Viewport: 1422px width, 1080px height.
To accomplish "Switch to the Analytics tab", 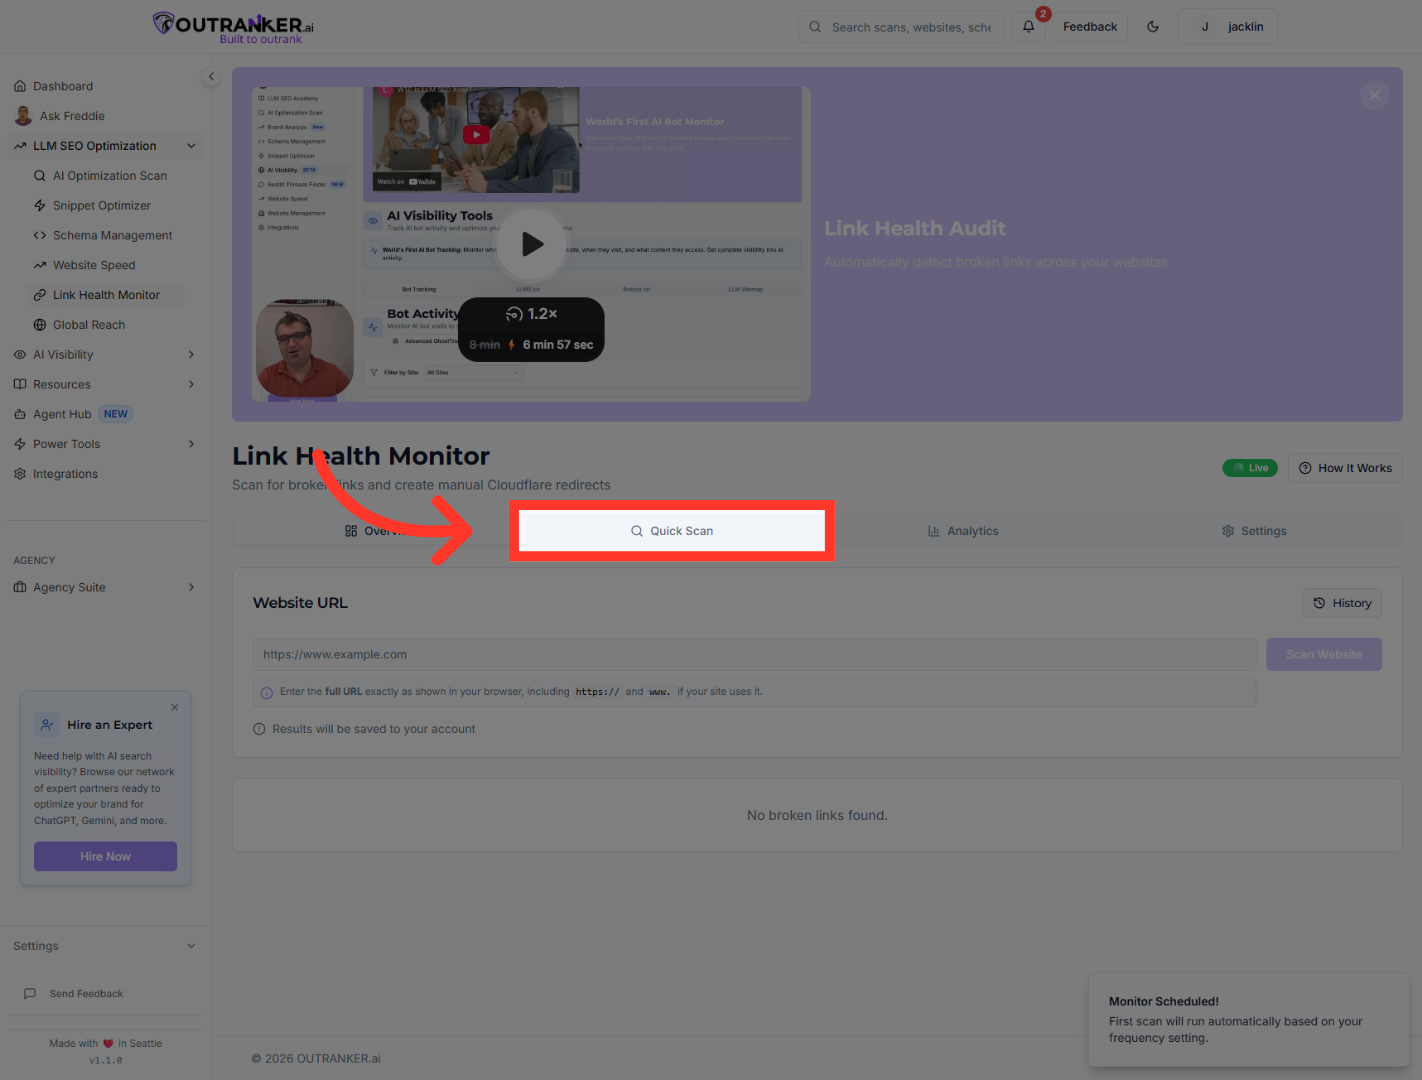I will tap(963, 531).
